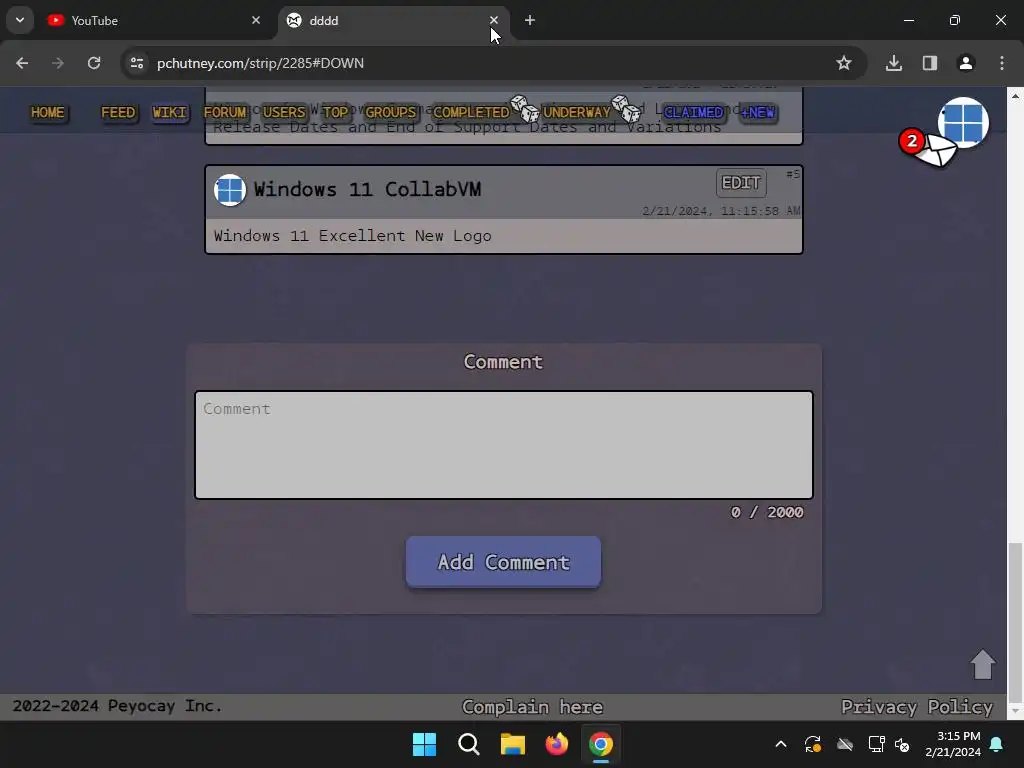Viewport: 1024px width, 768px height.
Task: Reload the current page
Action: [x=94, y=63]
